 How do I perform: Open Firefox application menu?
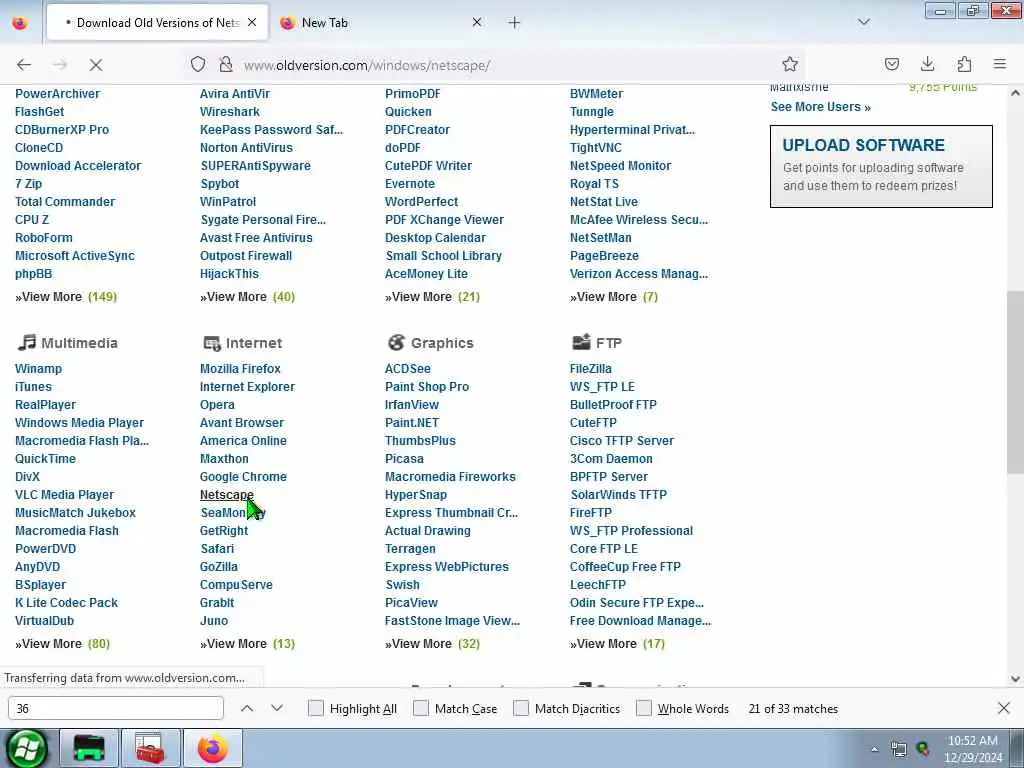tap(1000, 64)
